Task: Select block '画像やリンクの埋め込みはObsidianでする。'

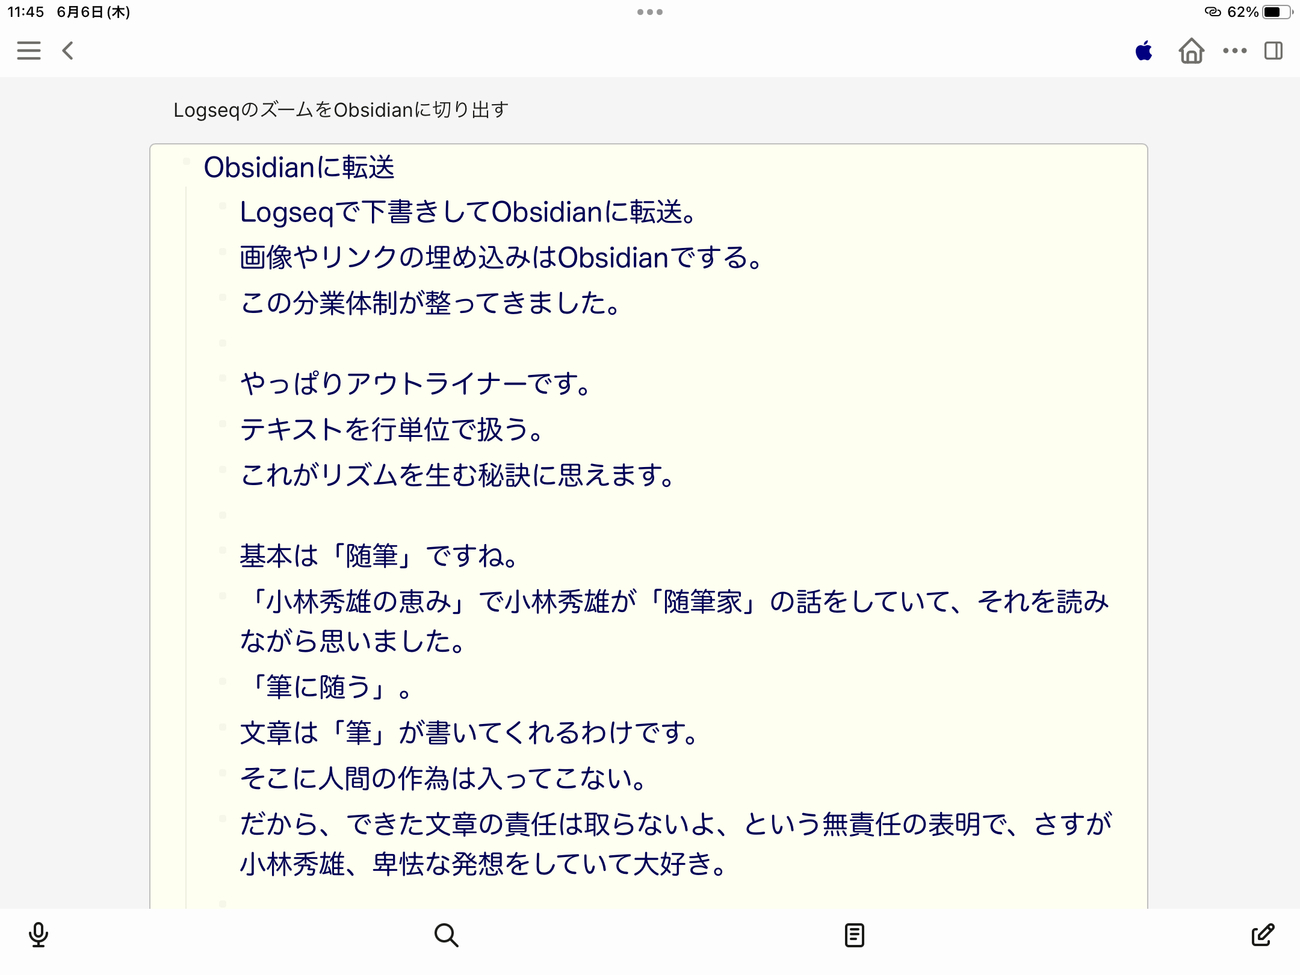Action: point(502,257)
